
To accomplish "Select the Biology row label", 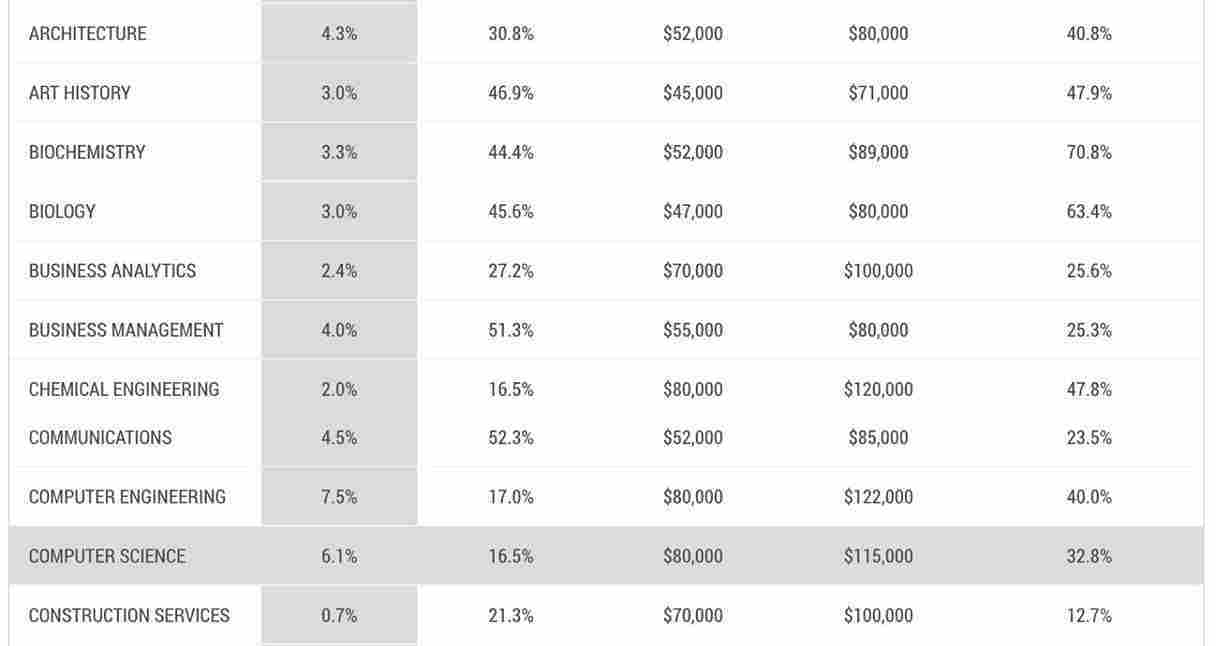I will tap(62, 211).
